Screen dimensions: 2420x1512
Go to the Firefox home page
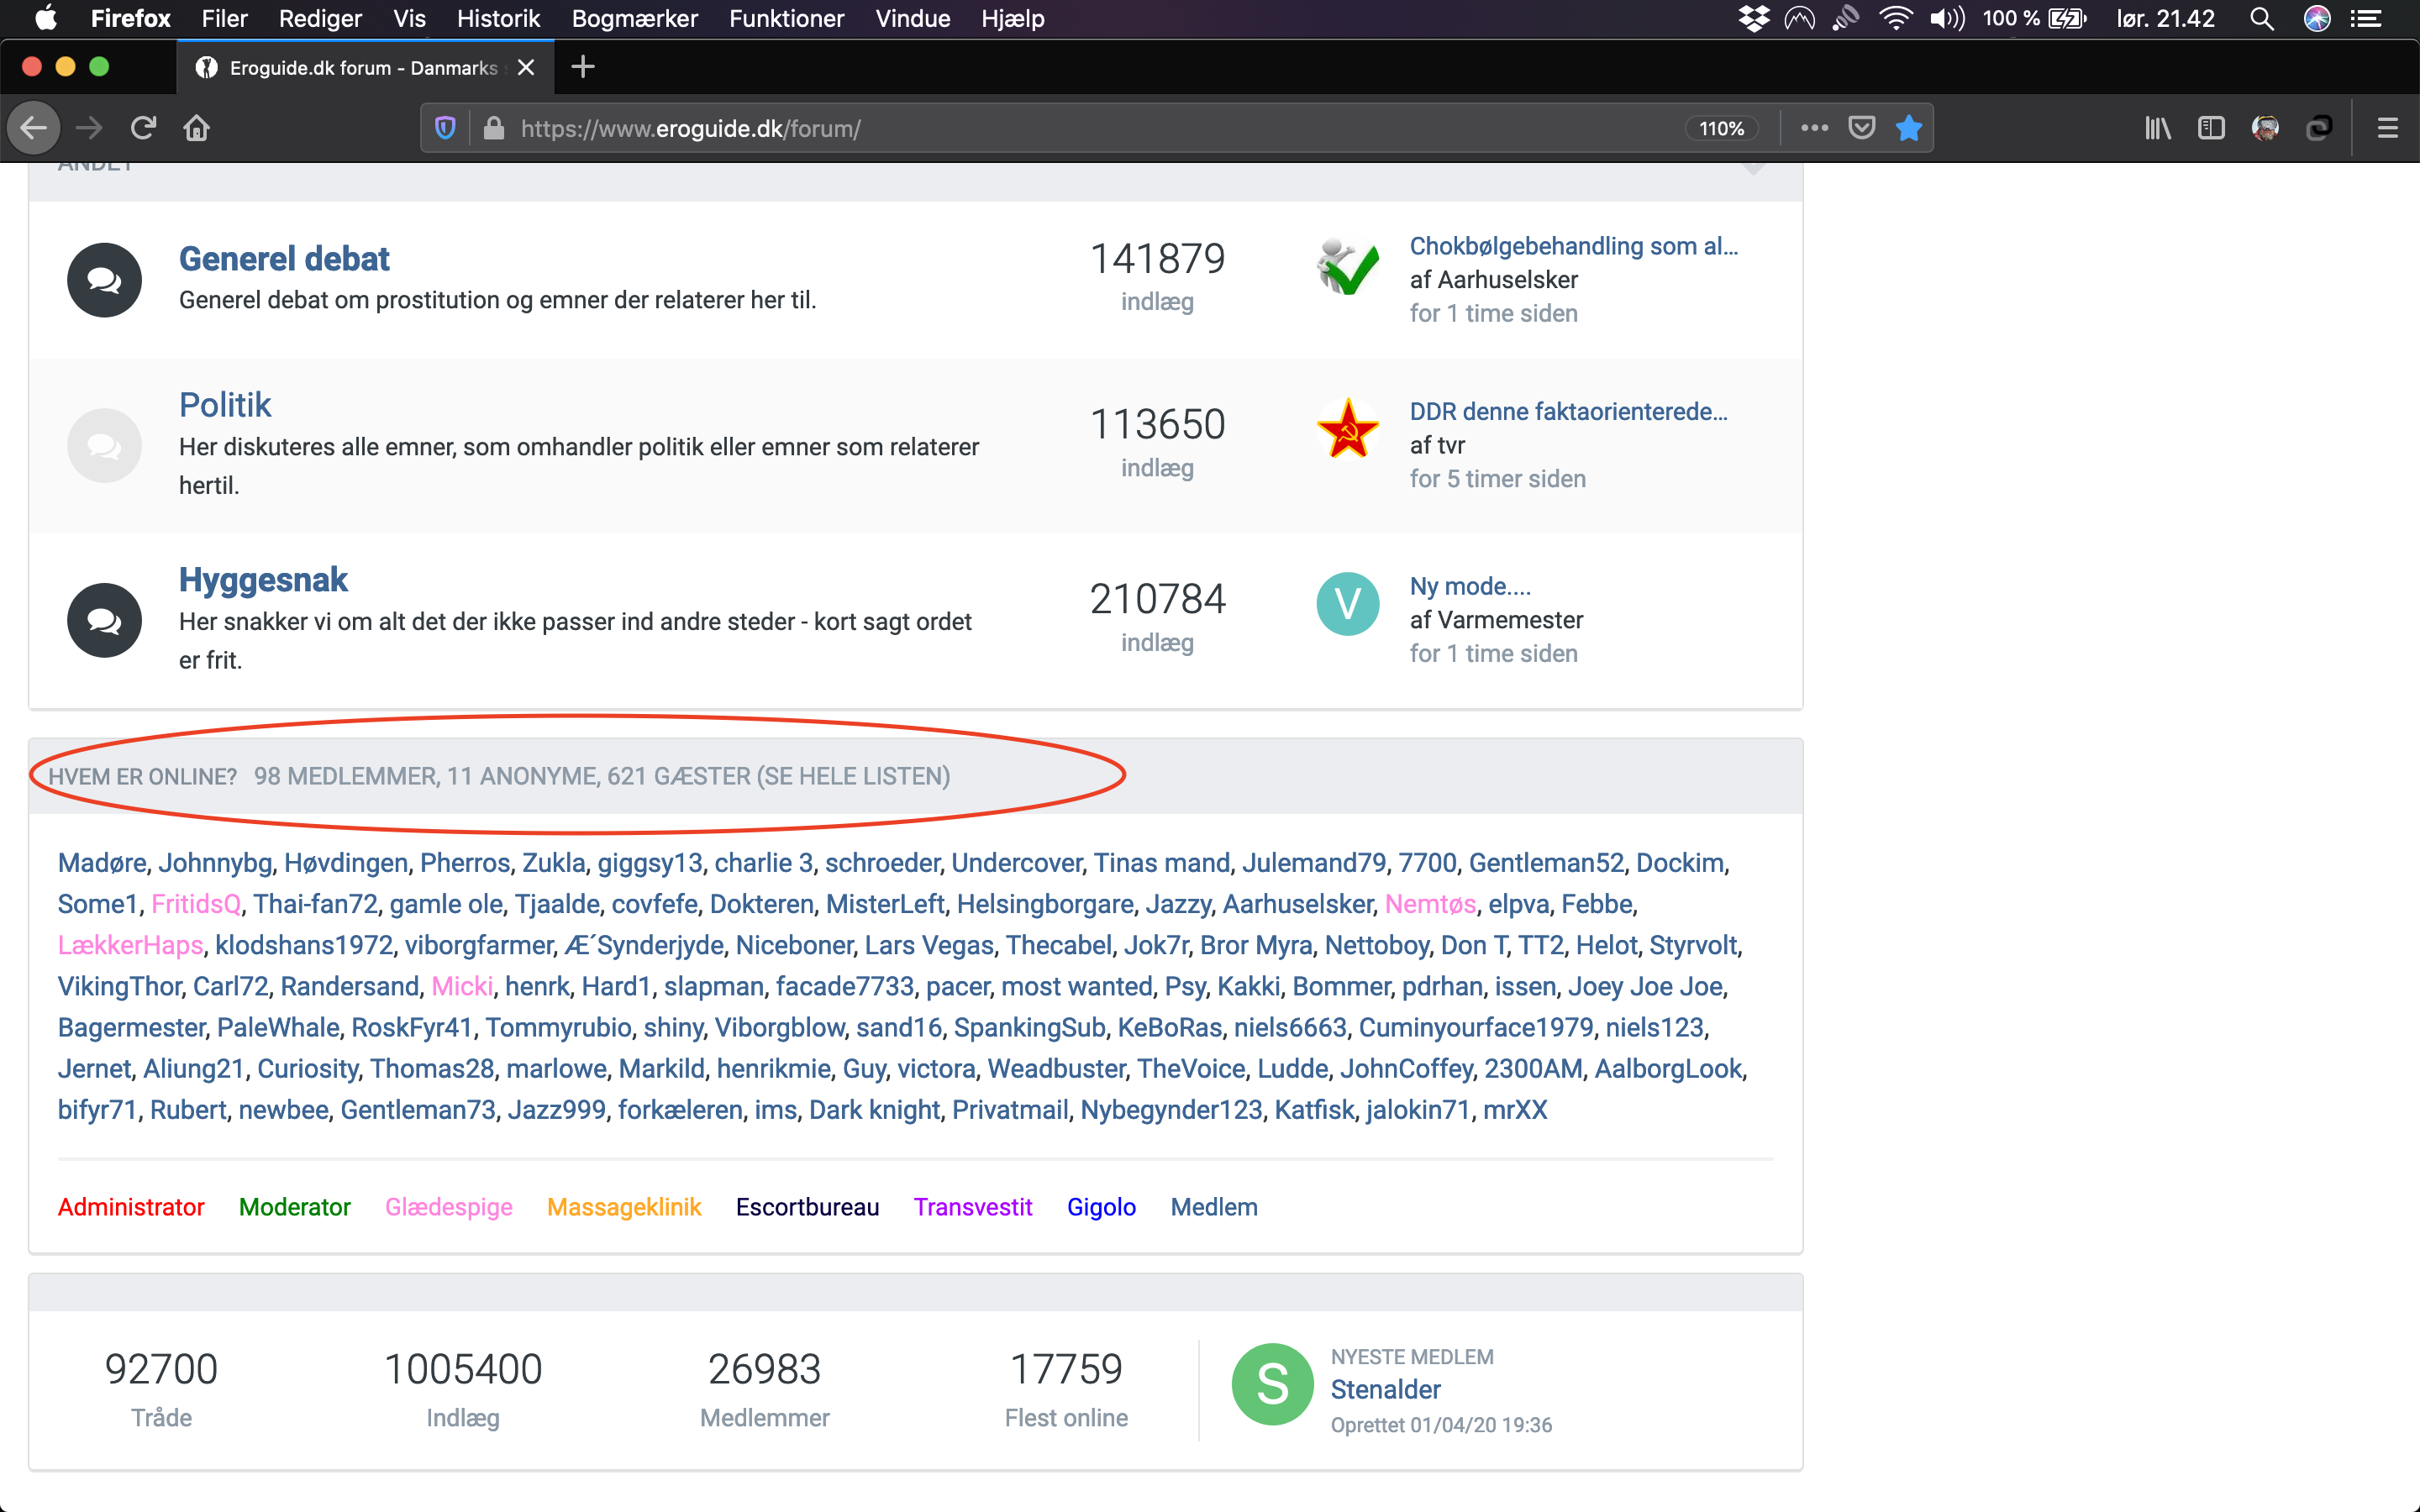tap(197, 128)
